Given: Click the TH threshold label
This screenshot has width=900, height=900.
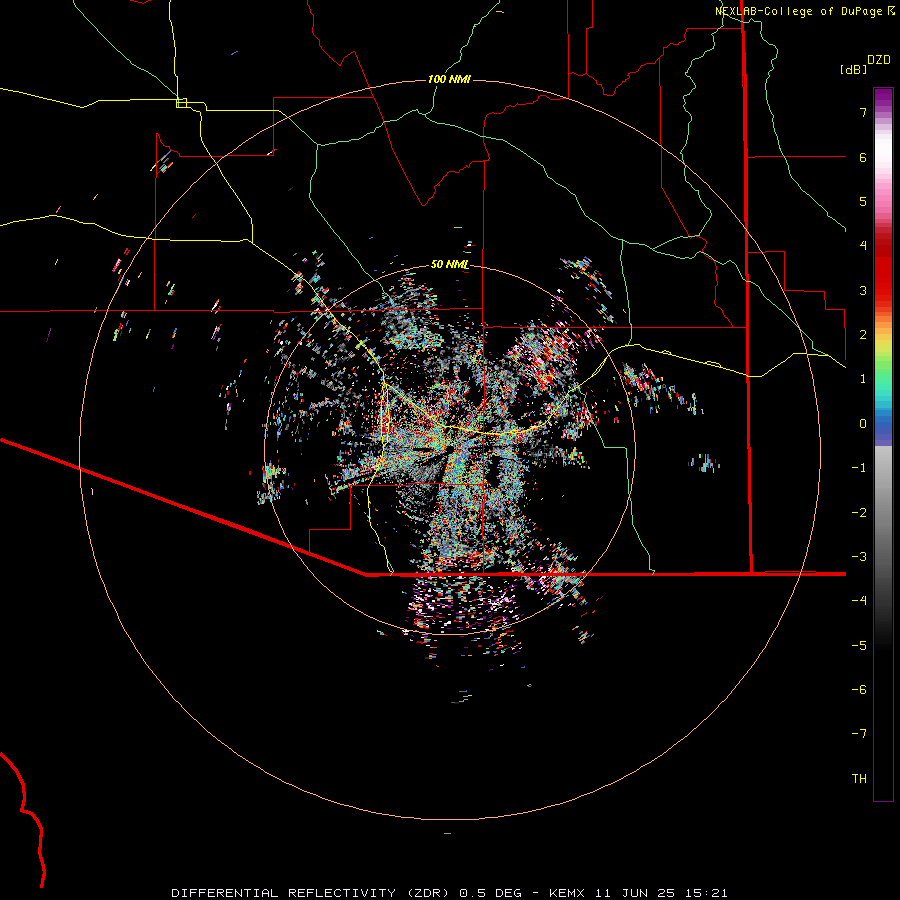Looking at the screenshot, I should [859, 779].
